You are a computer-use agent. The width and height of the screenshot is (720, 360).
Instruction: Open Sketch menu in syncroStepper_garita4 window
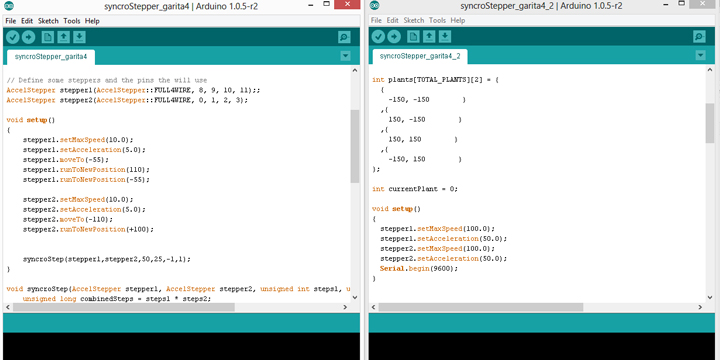(48, 21)
